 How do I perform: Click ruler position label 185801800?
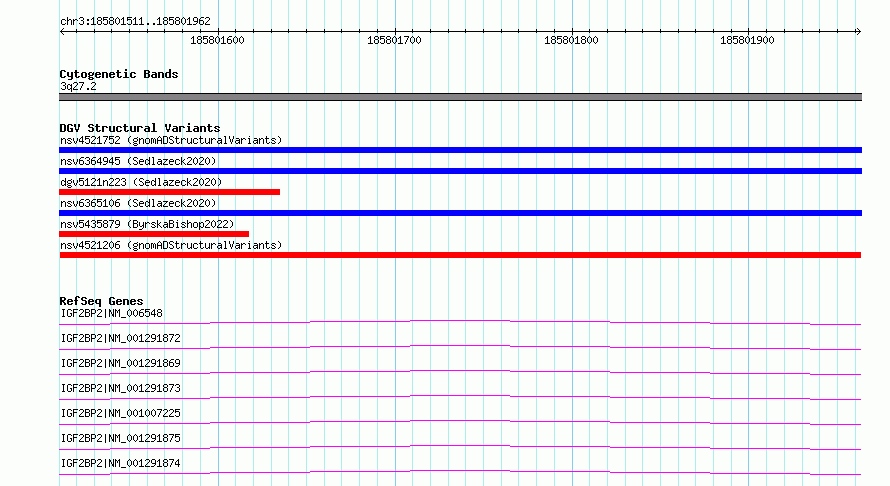tap(571, 40)
